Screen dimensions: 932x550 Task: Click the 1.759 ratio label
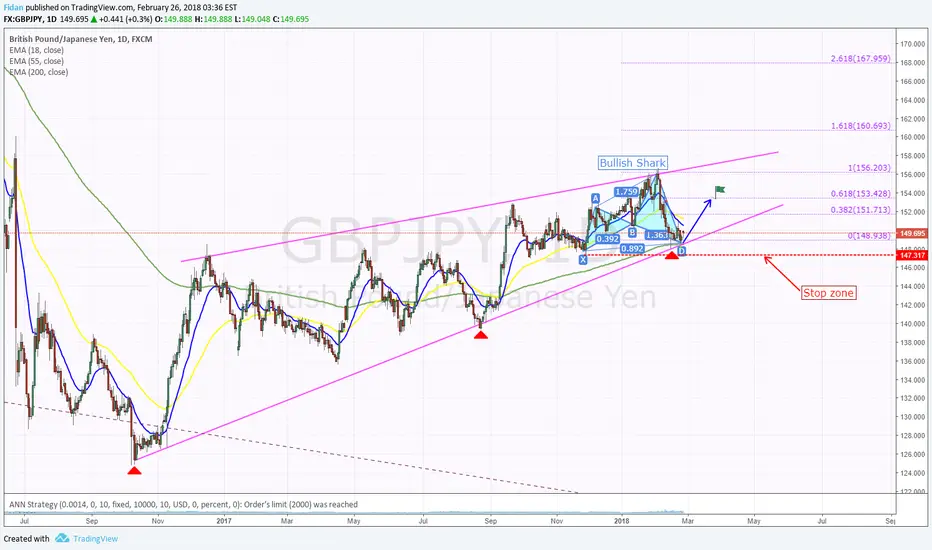[x=626, y=191]
